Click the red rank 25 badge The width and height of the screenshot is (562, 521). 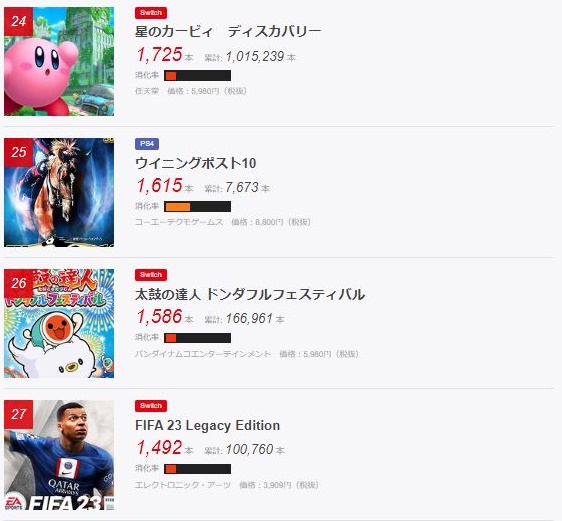pyautogui.click(x=19, y=152)
